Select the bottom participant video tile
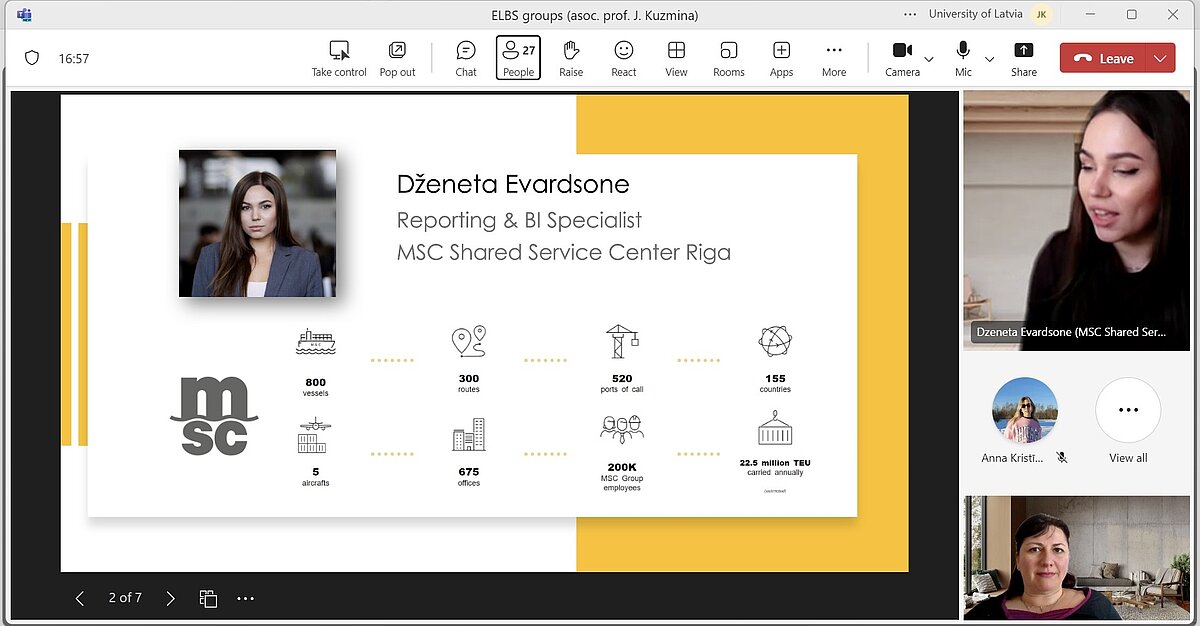Viewport: 1200px width, 626px height. (1077, 558)
